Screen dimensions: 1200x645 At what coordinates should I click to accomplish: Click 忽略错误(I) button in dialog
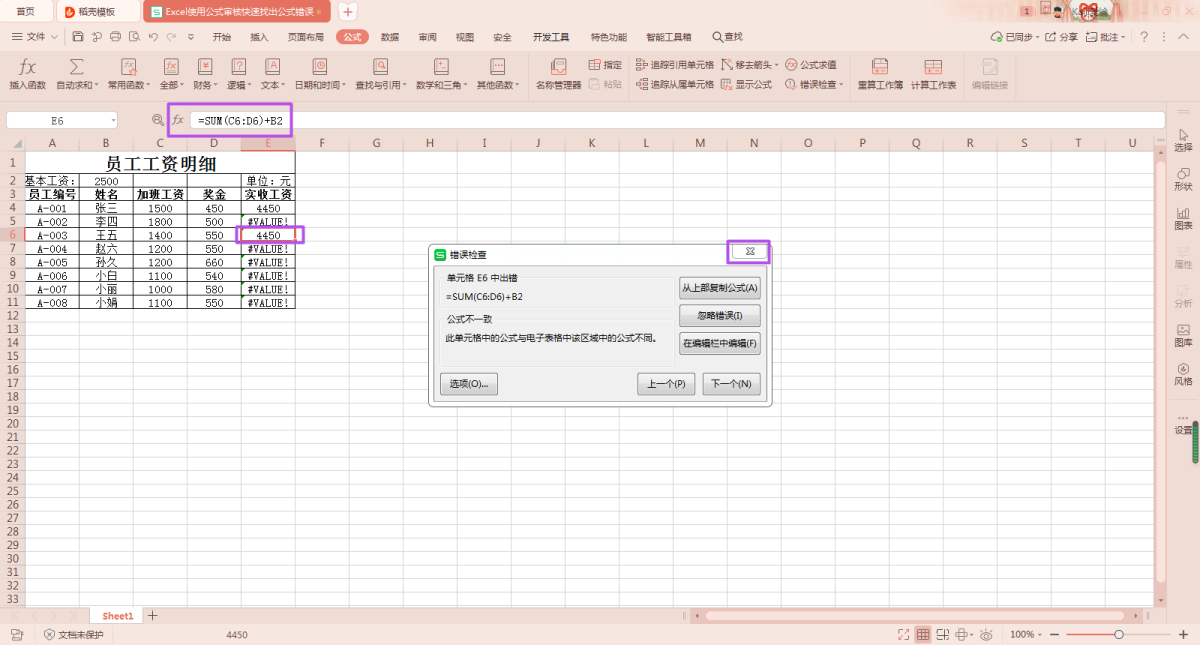point(719,316)
